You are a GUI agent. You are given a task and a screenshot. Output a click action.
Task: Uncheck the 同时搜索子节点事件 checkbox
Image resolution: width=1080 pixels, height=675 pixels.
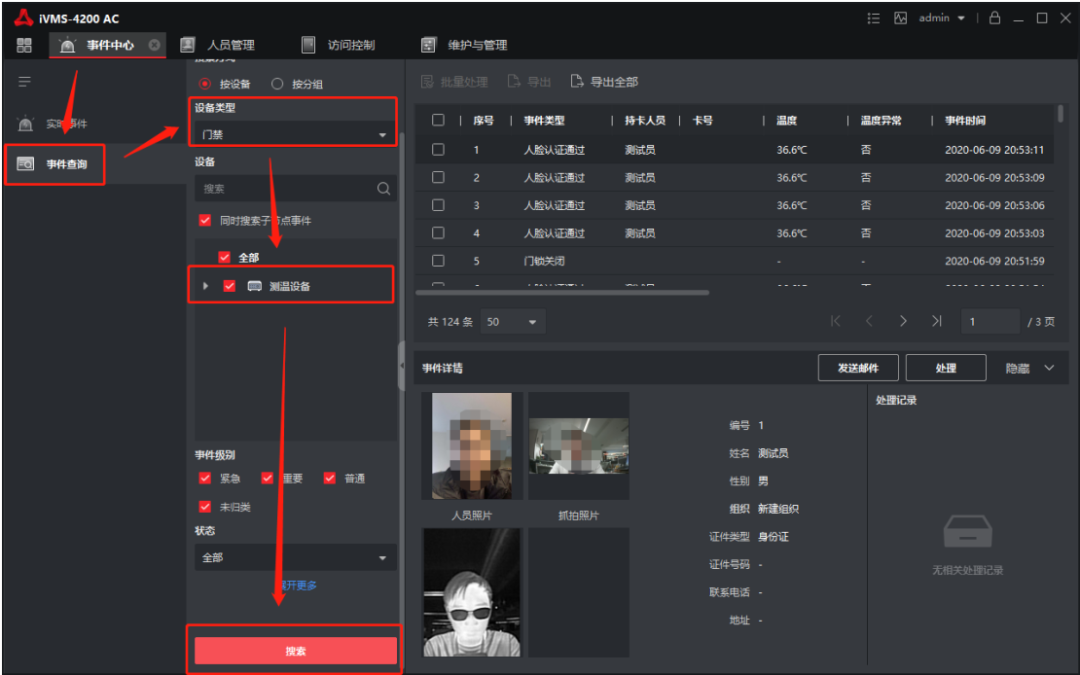click(205, 220)
